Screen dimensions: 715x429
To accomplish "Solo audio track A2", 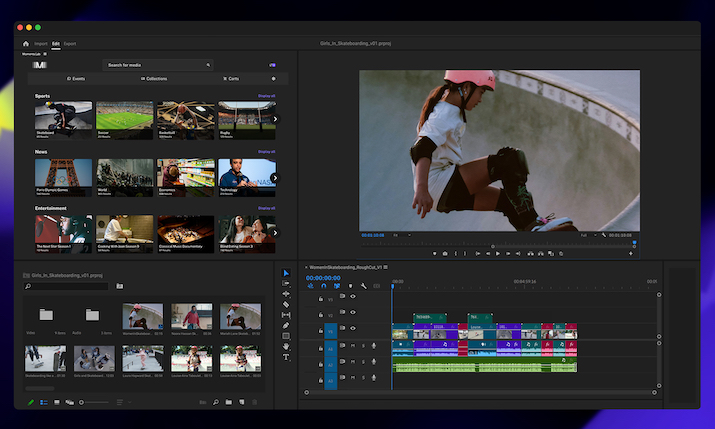I will click(x=363, y=362).
